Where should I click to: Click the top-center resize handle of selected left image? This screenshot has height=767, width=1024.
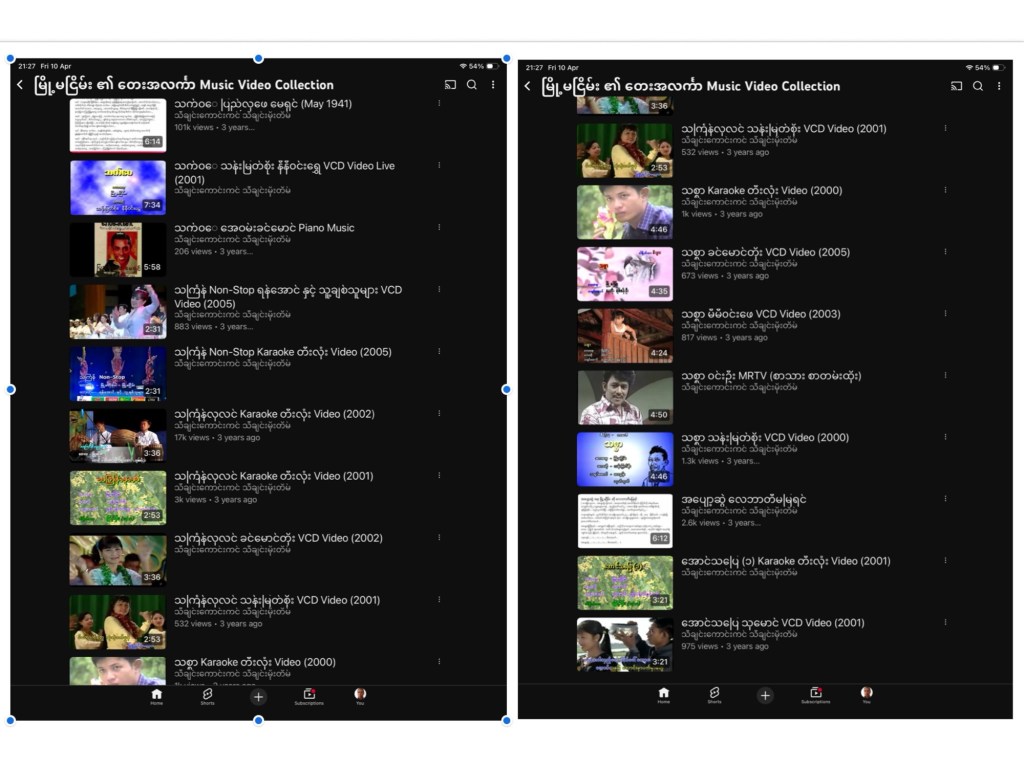[x=259, y=58]
